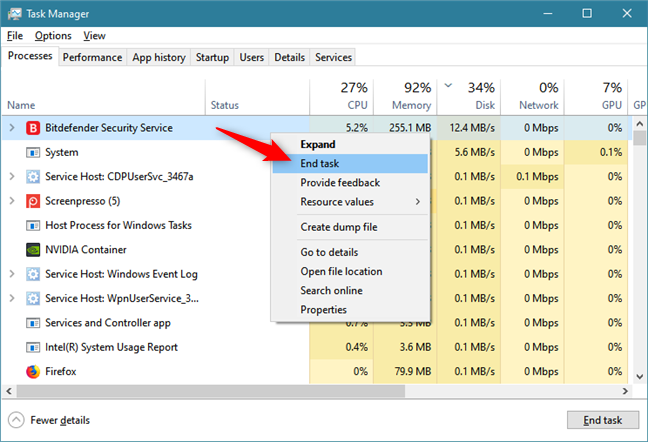The height and width of the screenshot is (442, 648).
Task: Open the Startup tab
Action: click(212, 57)
